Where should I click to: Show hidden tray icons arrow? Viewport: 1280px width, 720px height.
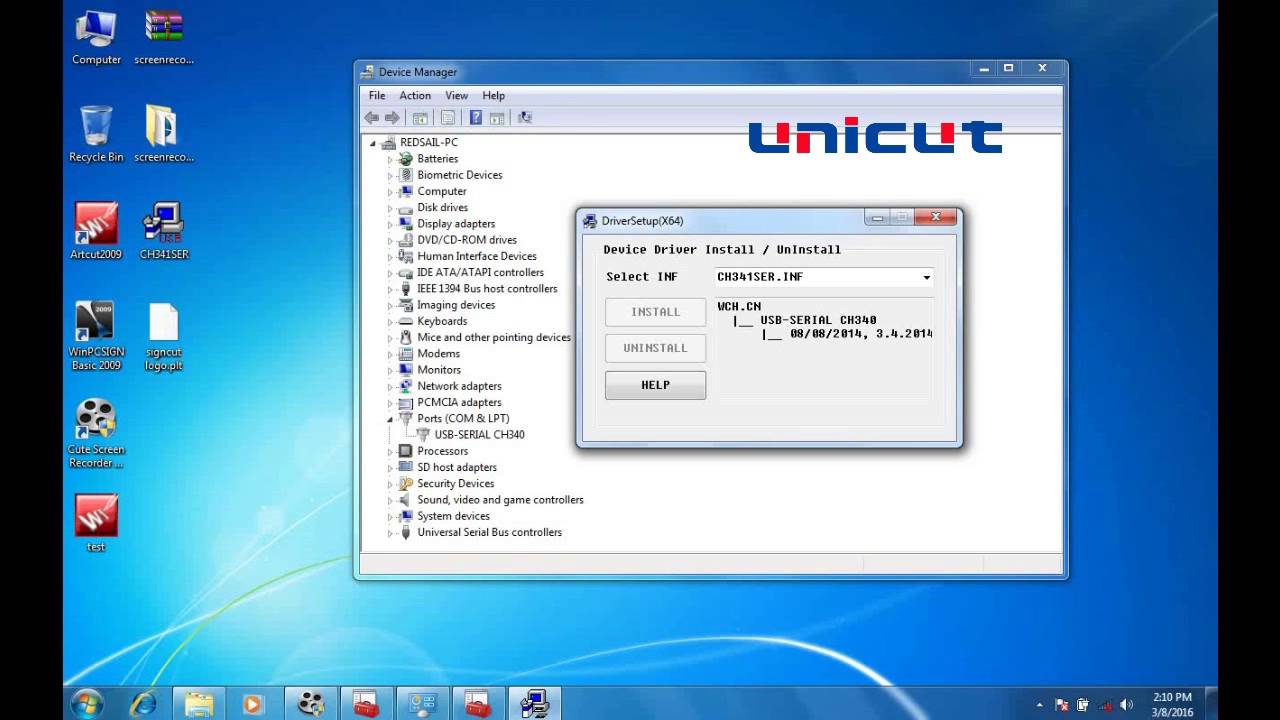pyautogui.click(x=1040, y=704)
